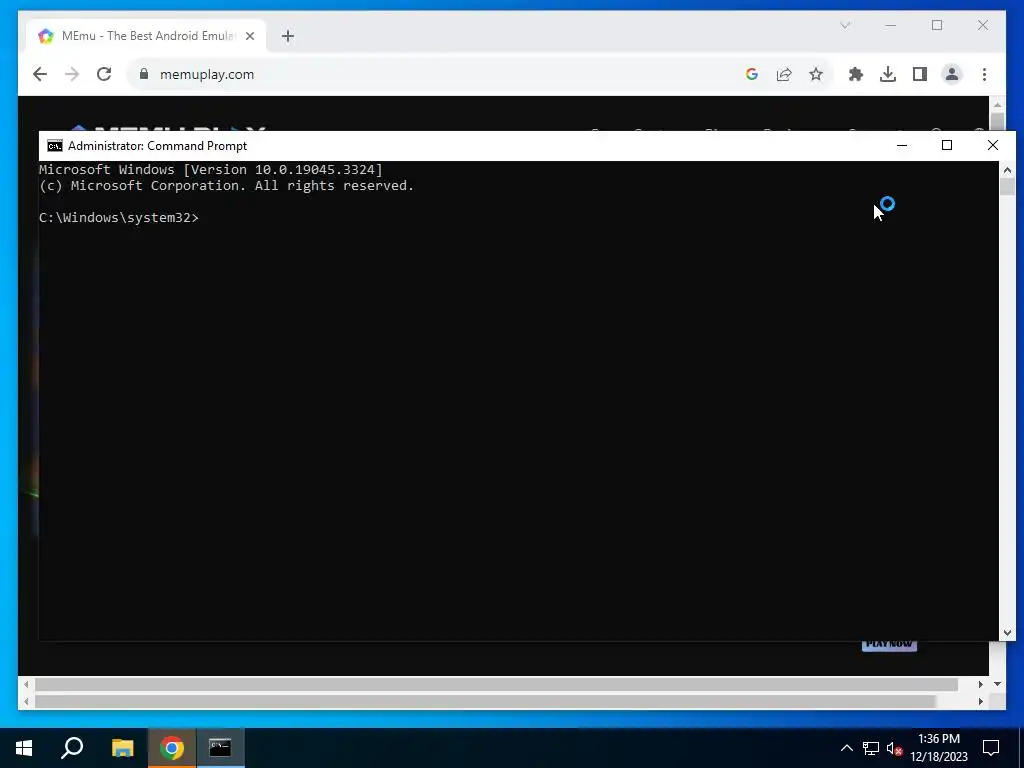Open network status tray icon
The height and width of the screenshot is (768, 1024).
[871, 748]
